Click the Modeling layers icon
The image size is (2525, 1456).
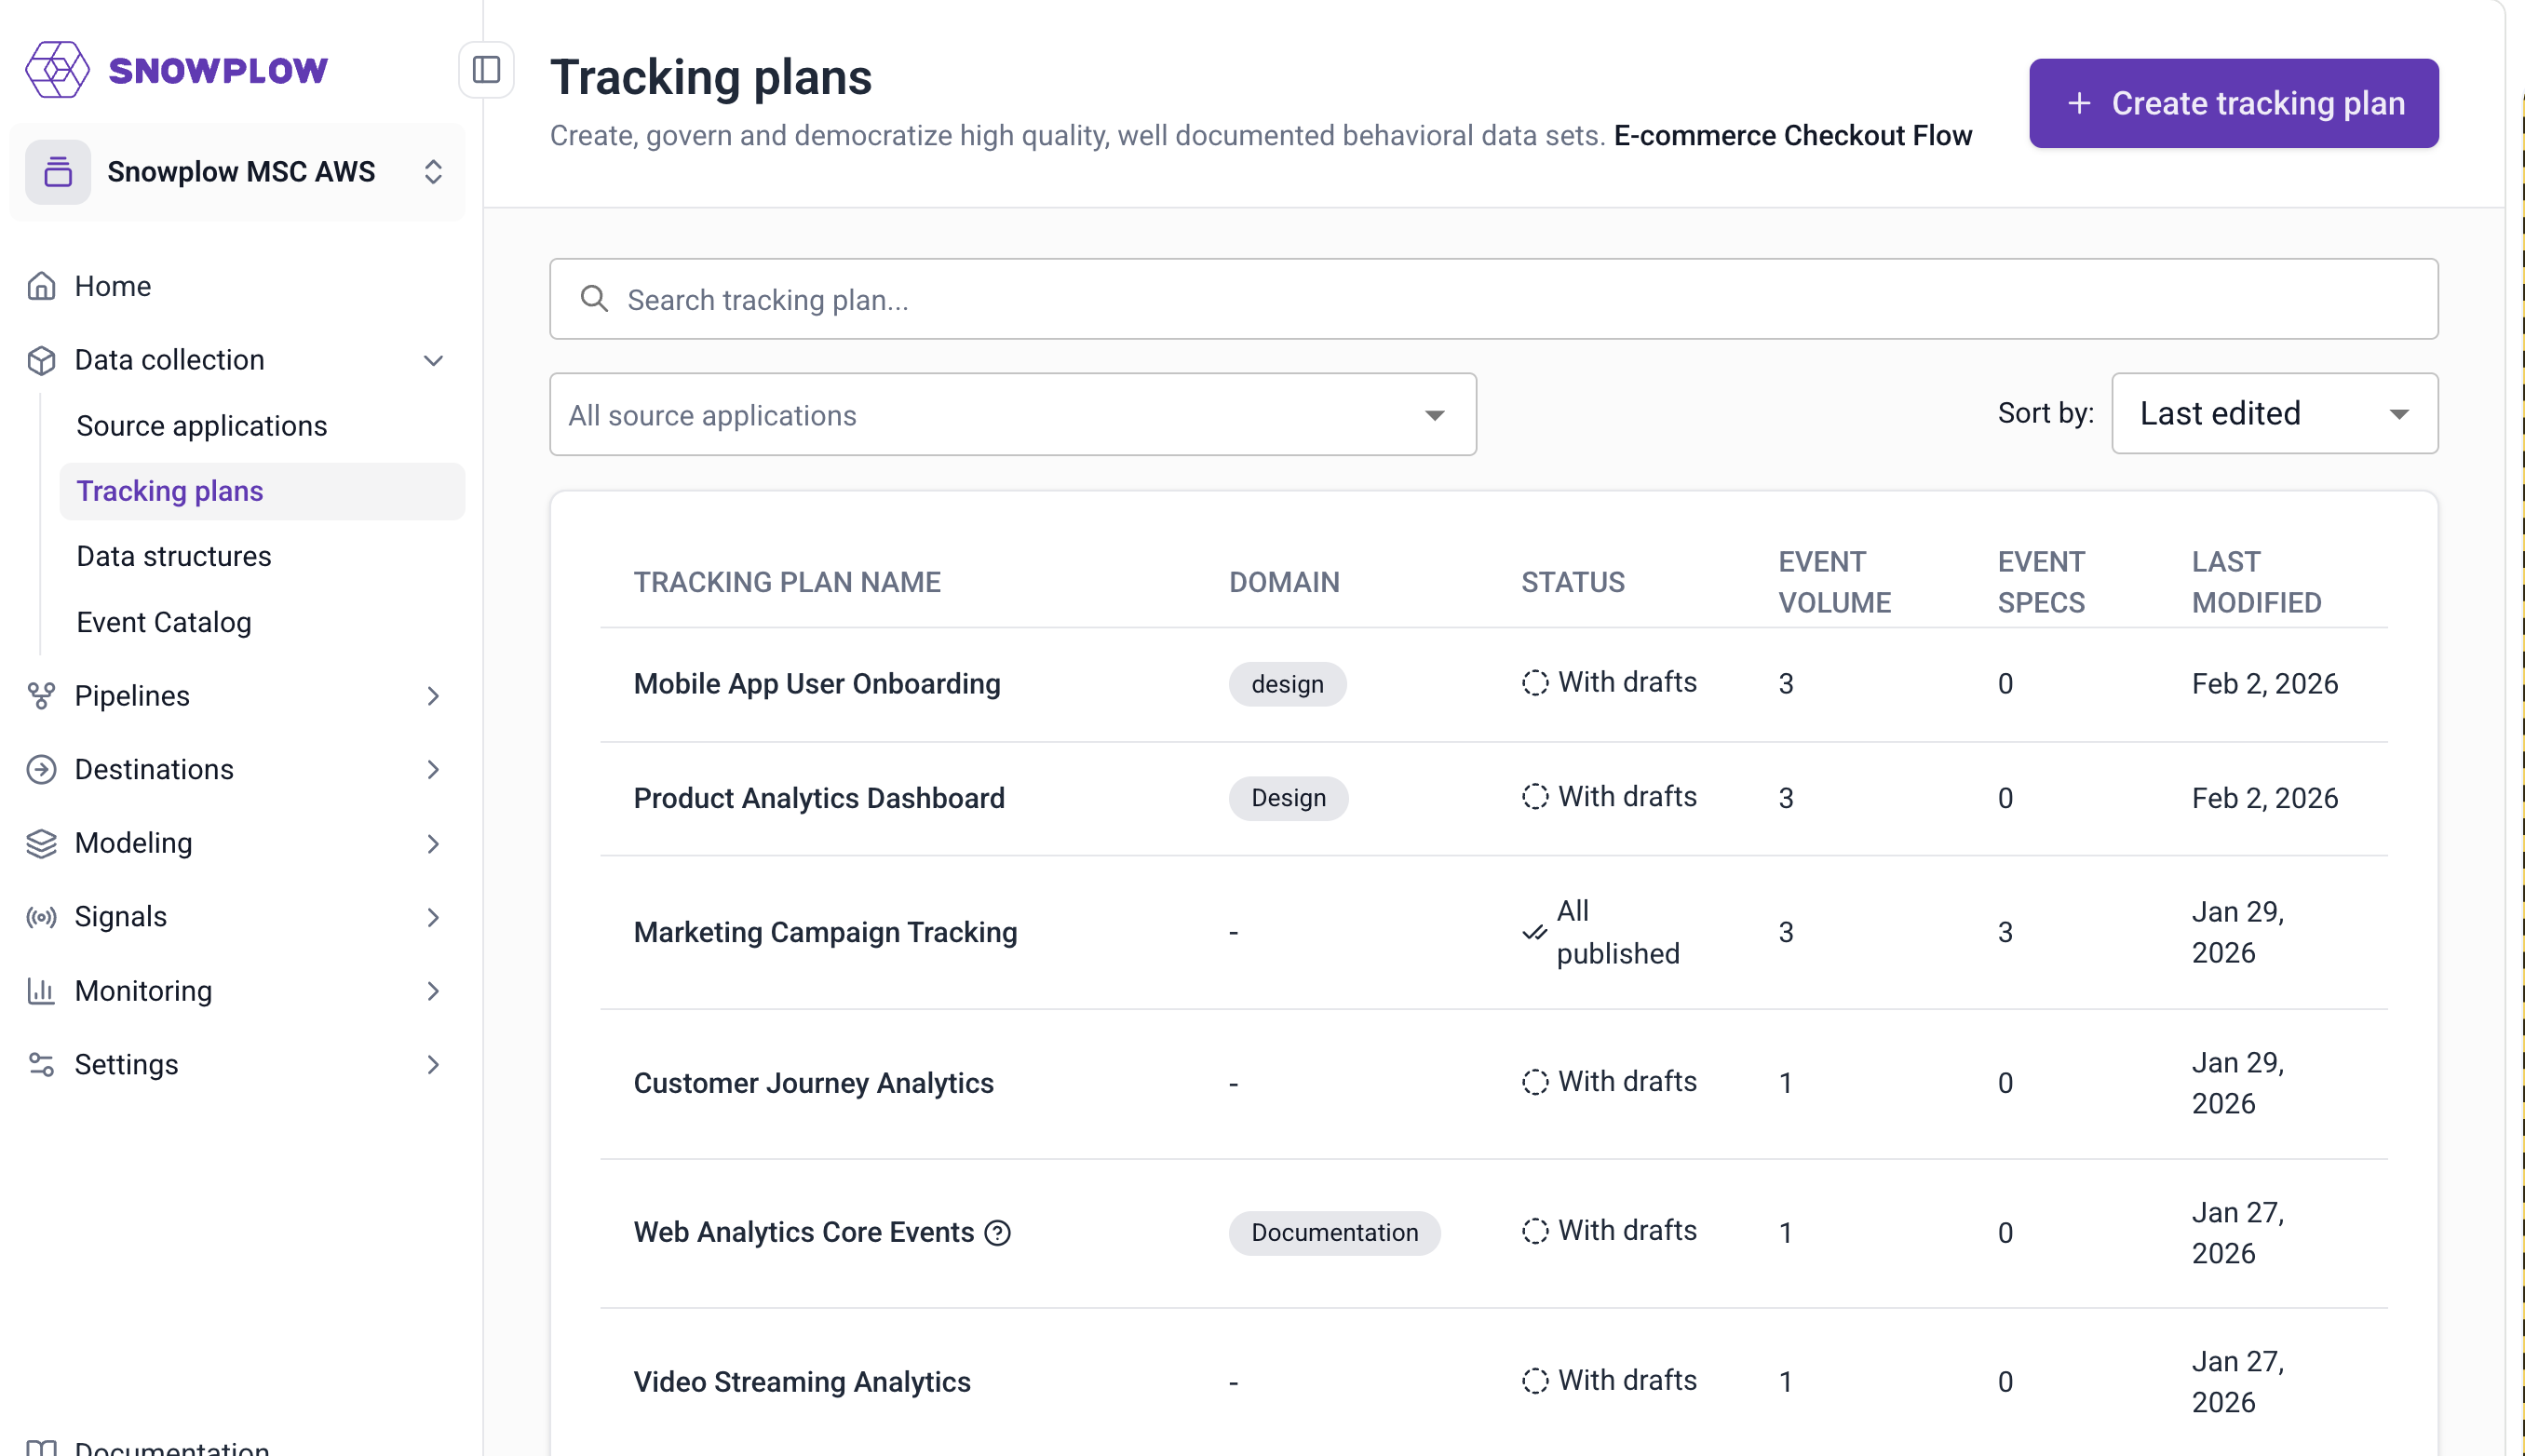(41, 843)
